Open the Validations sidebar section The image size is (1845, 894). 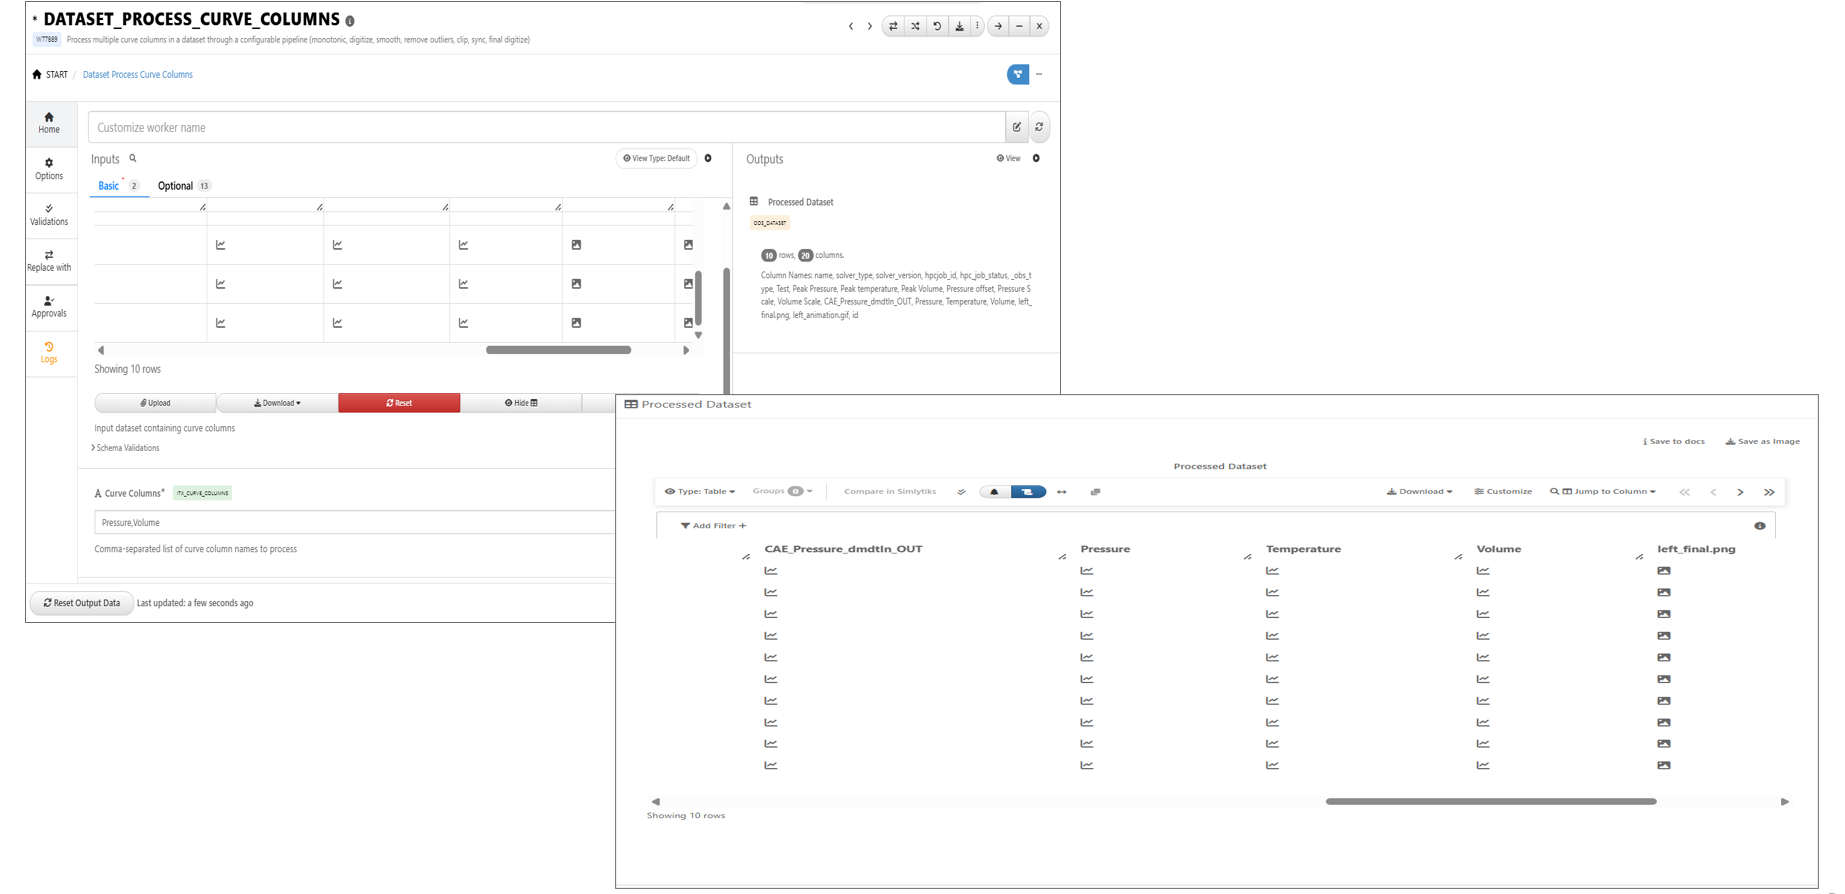49,214
